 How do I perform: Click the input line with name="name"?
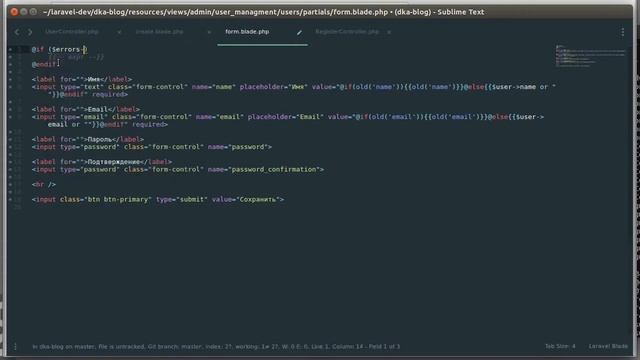pyautogui.click(x=293, y=91)
